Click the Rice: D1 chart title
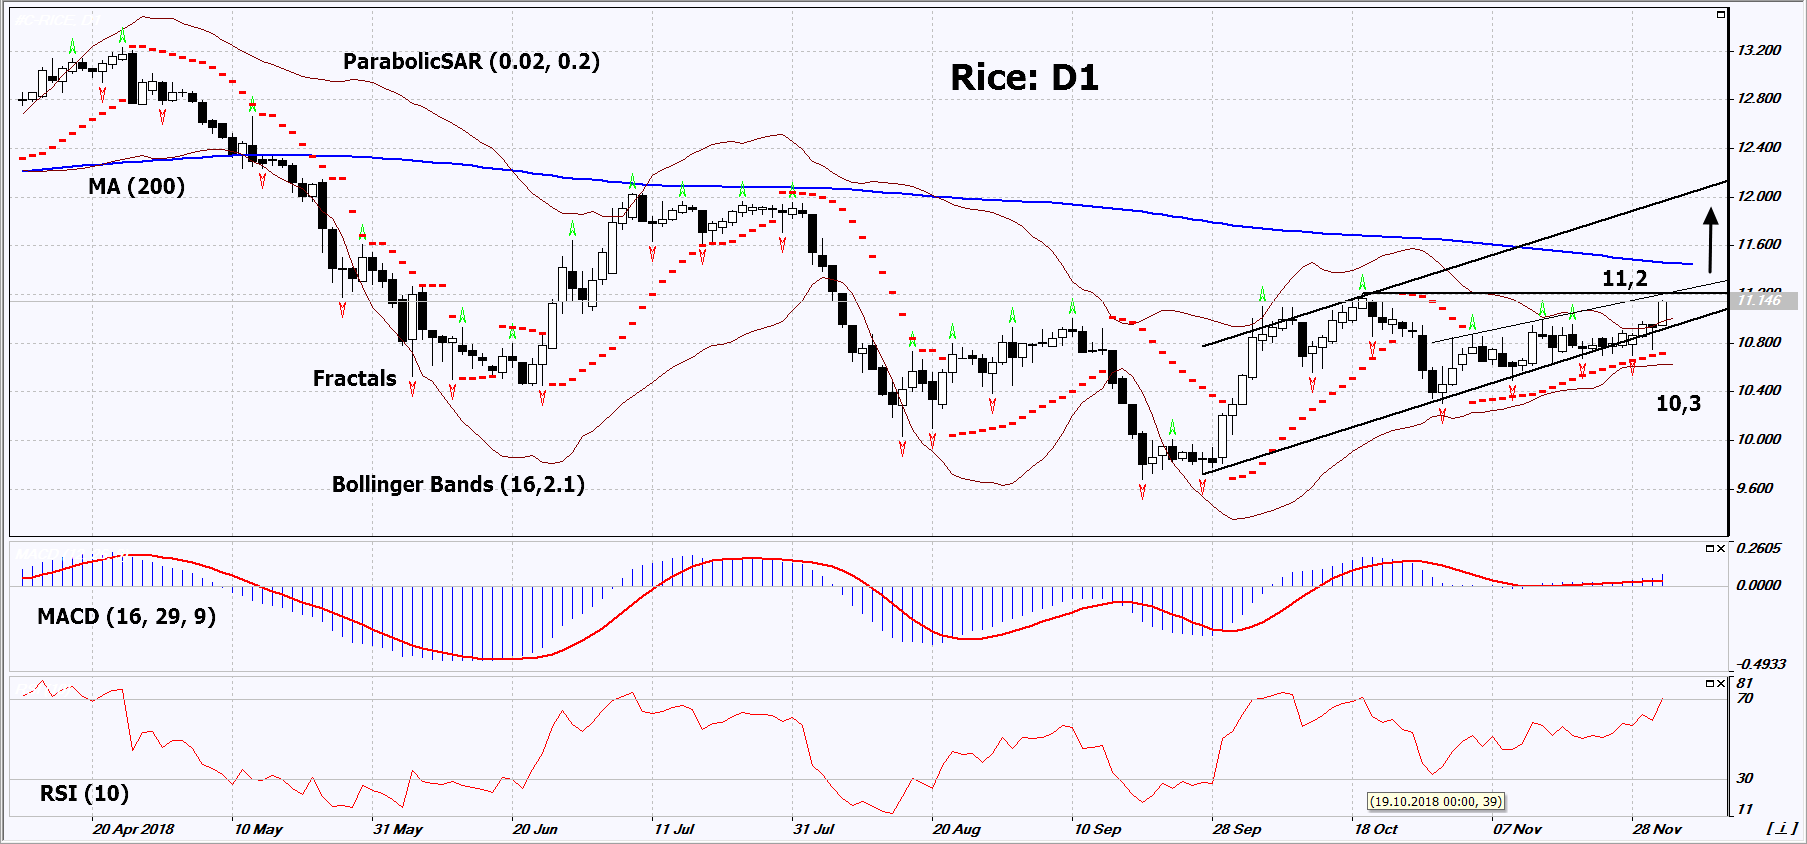Viewport: 1807px width, 844px height. [1023, 78]
